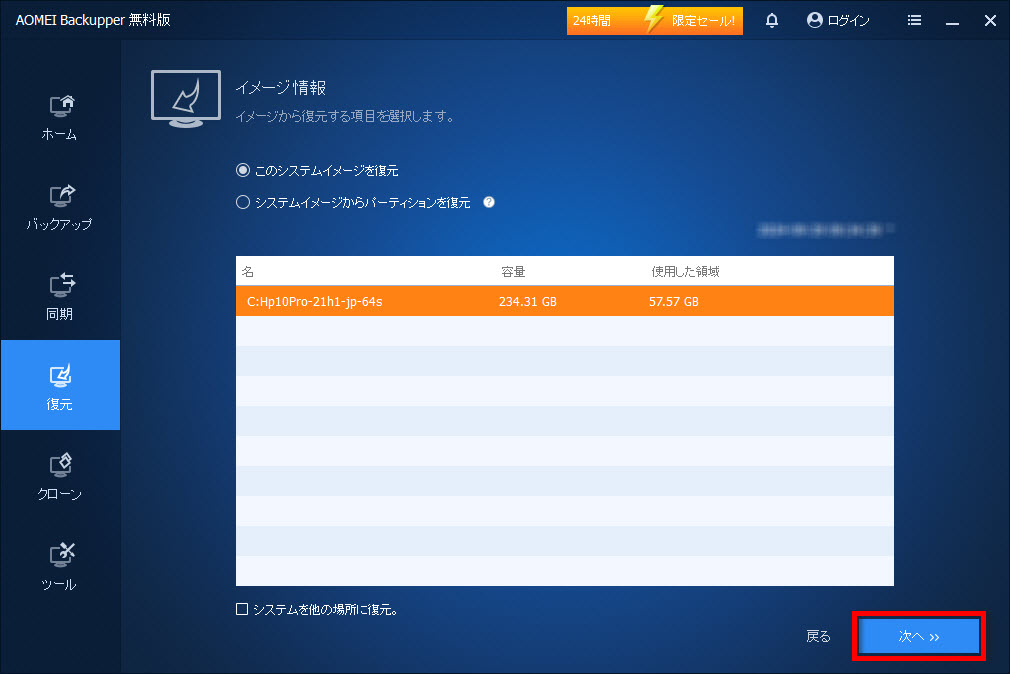The width and height of the screenshot is (1010, 674).
Task: Open the hamburger menu in title bar
Action: tap(914, 20)
